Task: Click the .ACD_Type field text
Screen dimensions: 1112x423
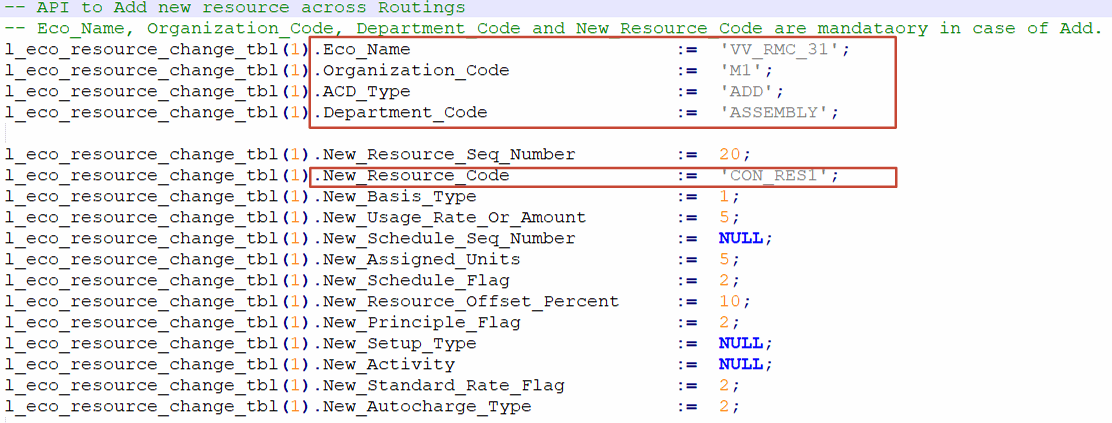Action: 362,92
